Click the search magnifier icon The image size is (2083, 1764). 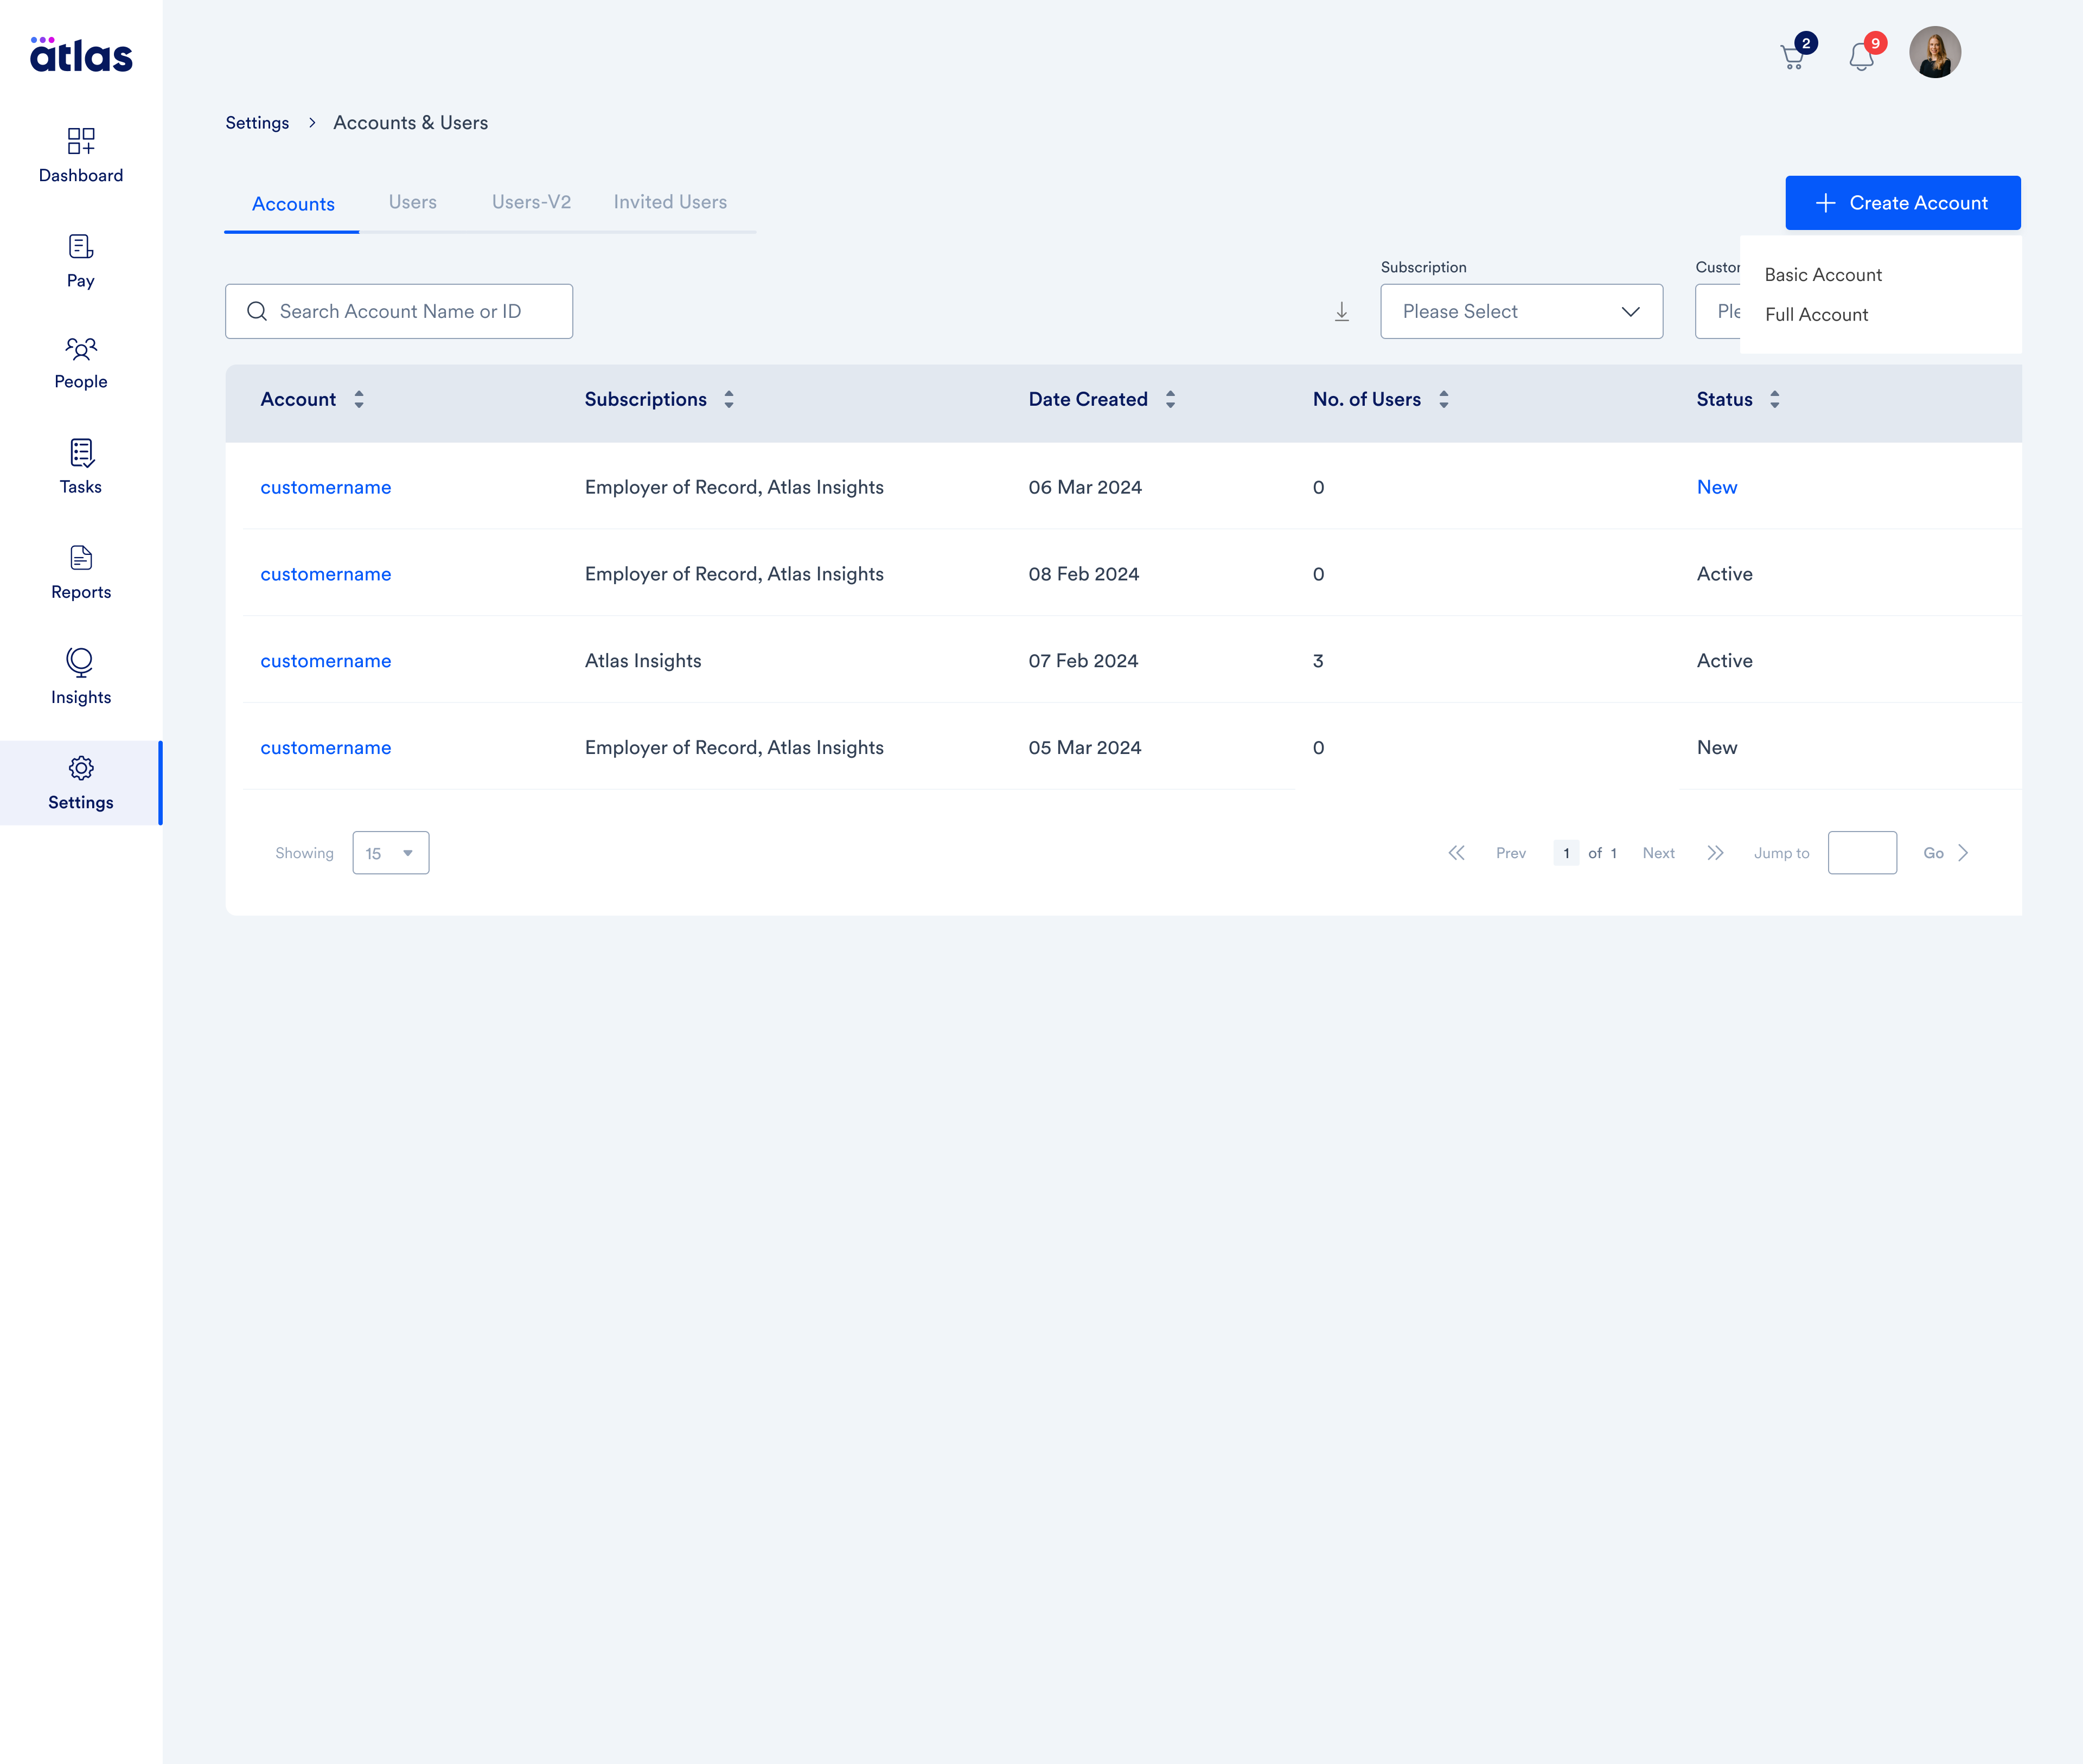[x=257, y=311]
